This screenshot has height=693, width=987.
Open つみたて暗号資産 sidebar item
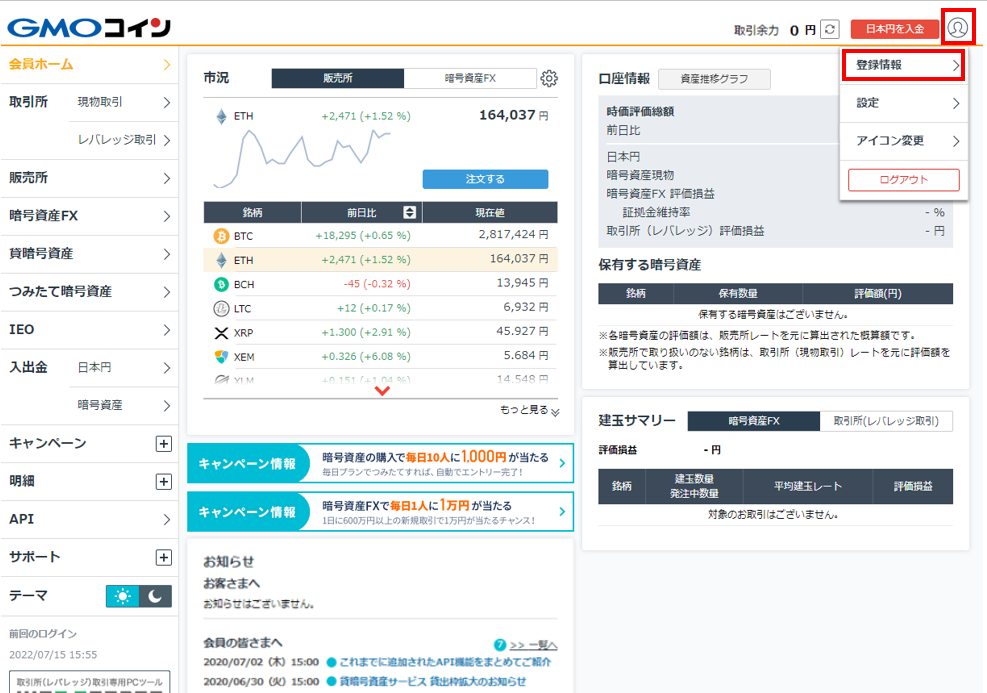tap(89, 291)
